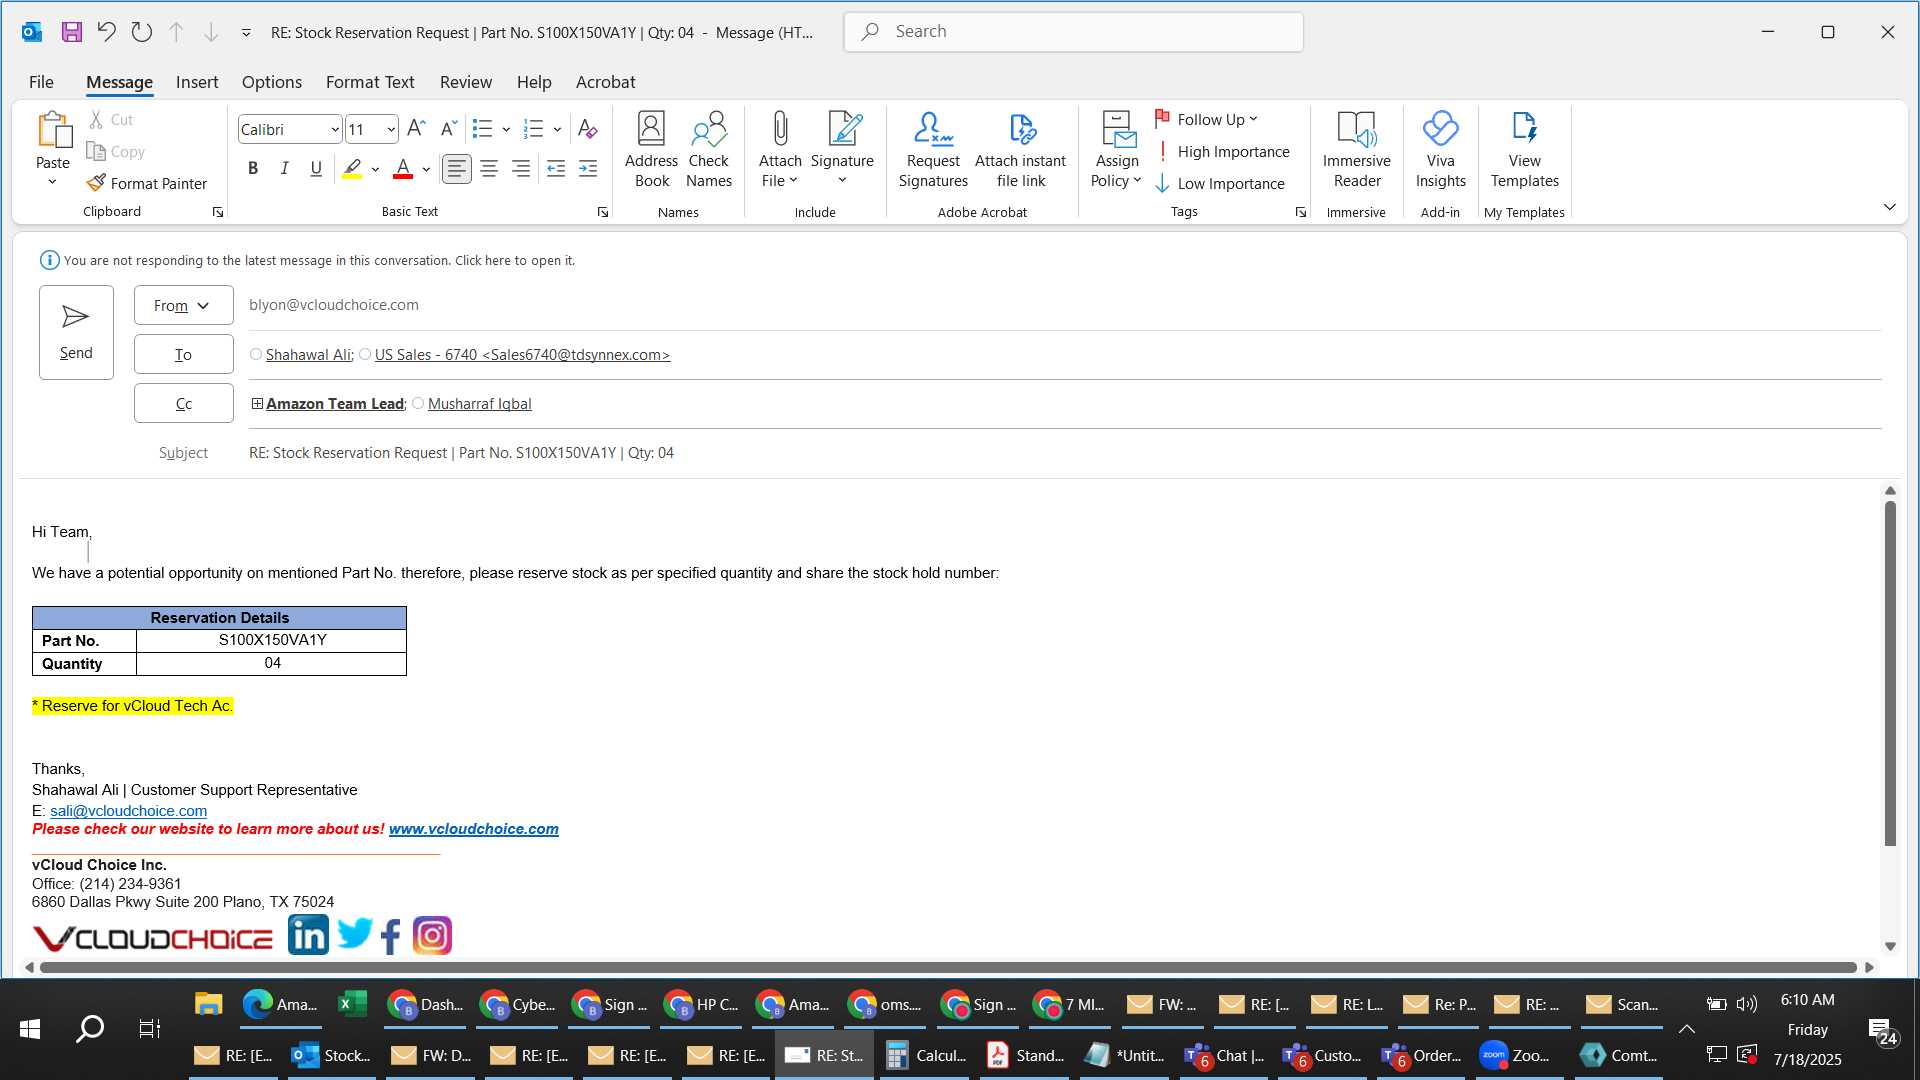Increase font size with grow icon
Viewport: 1920px width, 1080px height.
pyautogui.click(x=416, y=129)
